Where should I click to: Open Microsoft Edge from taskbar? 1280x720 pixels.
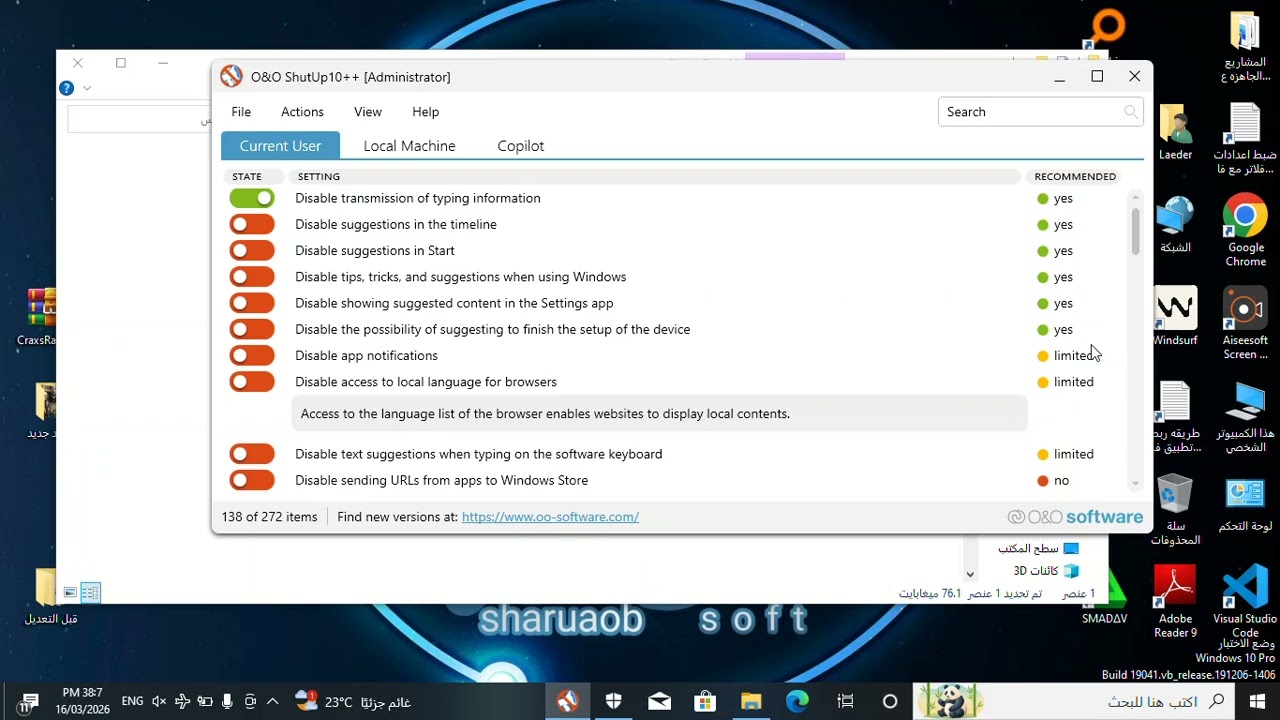coord(797,701)
